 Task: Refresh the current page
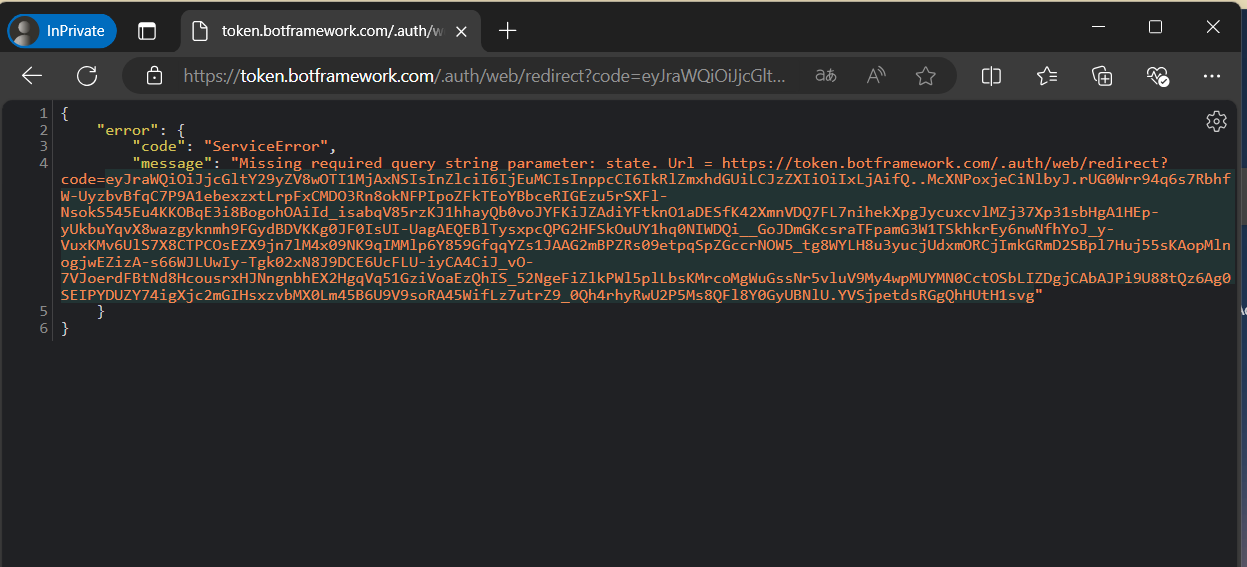[87, 76]
